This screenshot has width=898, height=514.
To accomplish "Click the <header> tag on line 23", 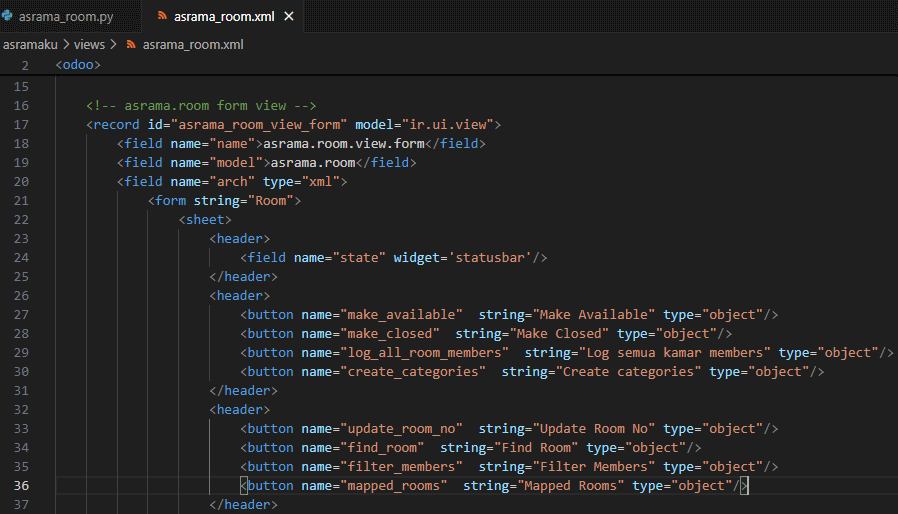I will [x=239, y=238].
